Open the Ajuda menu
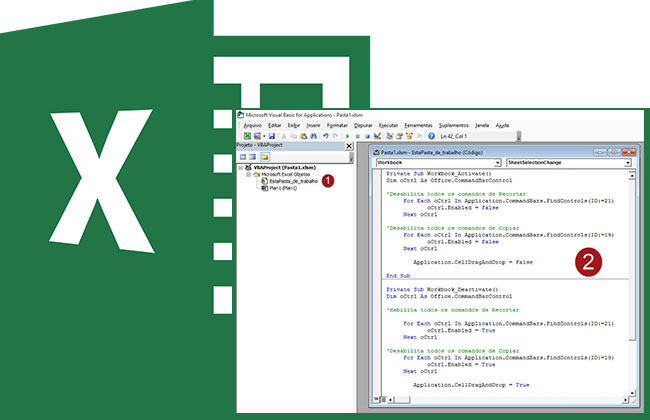 (x=502, y=125)
